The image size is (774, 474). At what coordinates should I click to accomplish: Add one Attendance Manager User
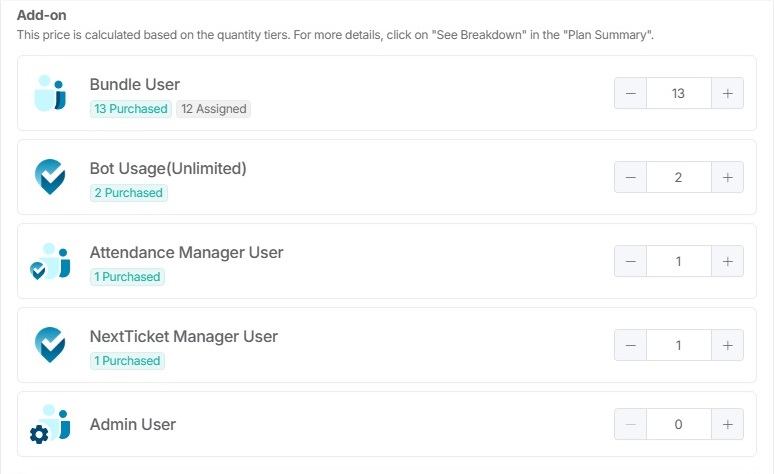pos(727,262)
